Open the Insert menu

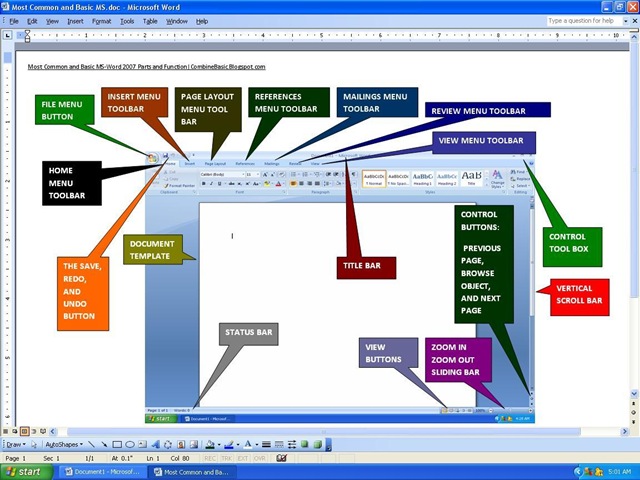click(x=75, y=21)
